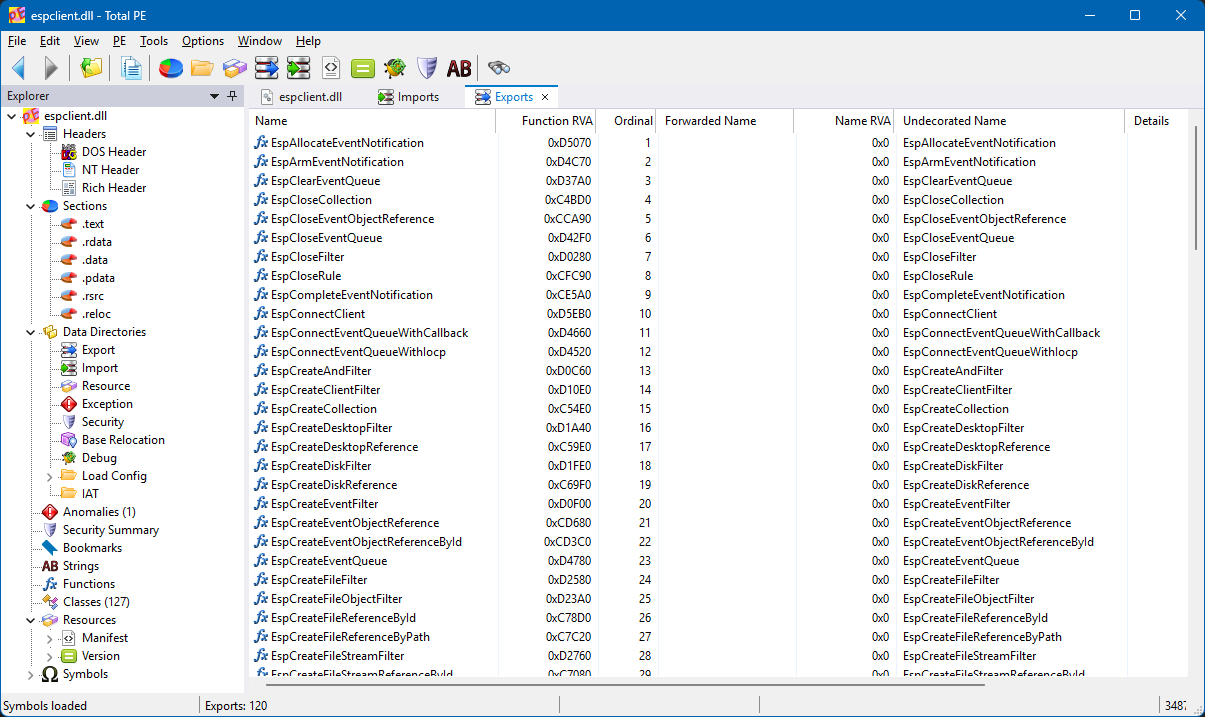
Task: Open the Tools menu
Action: 154,41
